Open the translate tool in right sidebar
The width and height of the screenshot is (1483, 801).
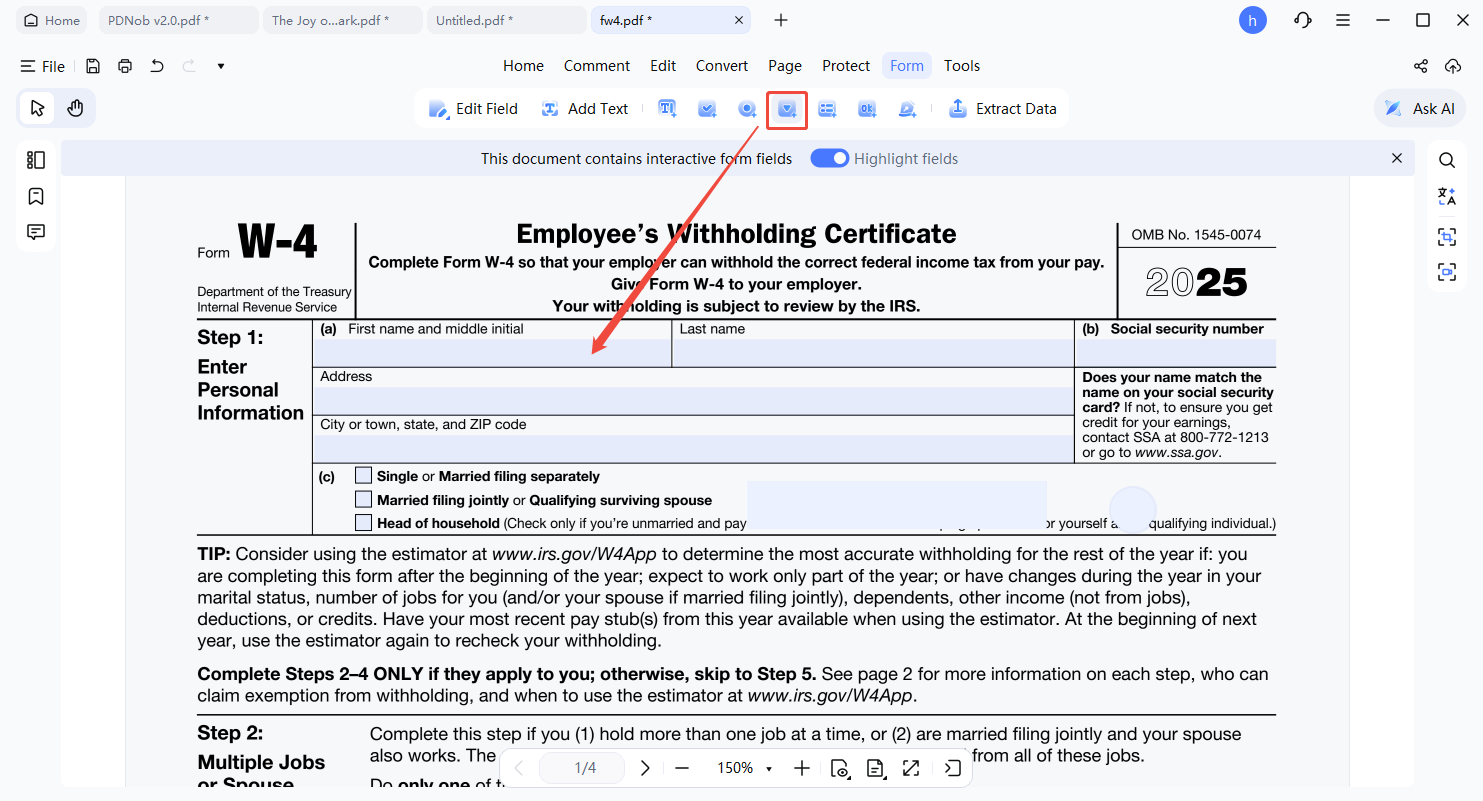[x=1446, y=197]
